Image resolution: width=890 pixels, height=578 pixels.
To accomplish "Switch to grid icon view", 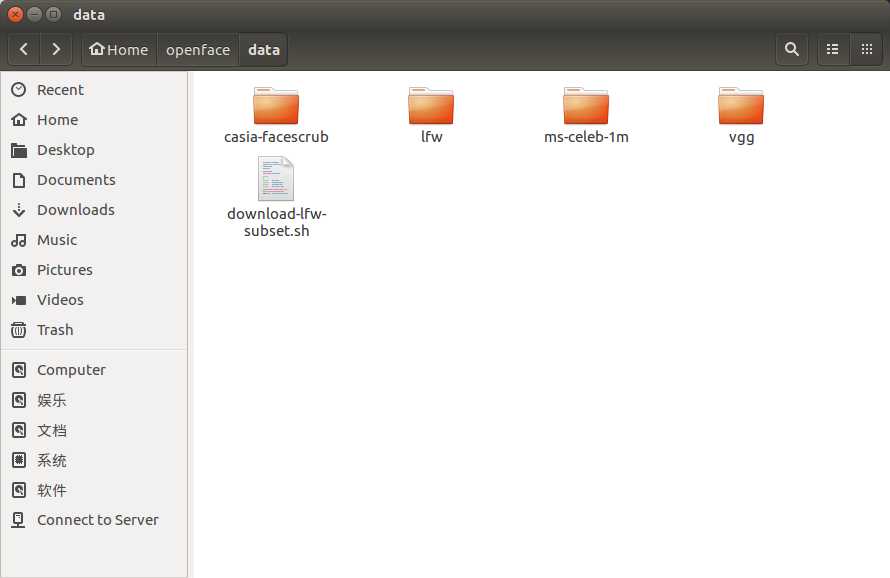I will tap(866, 49).
